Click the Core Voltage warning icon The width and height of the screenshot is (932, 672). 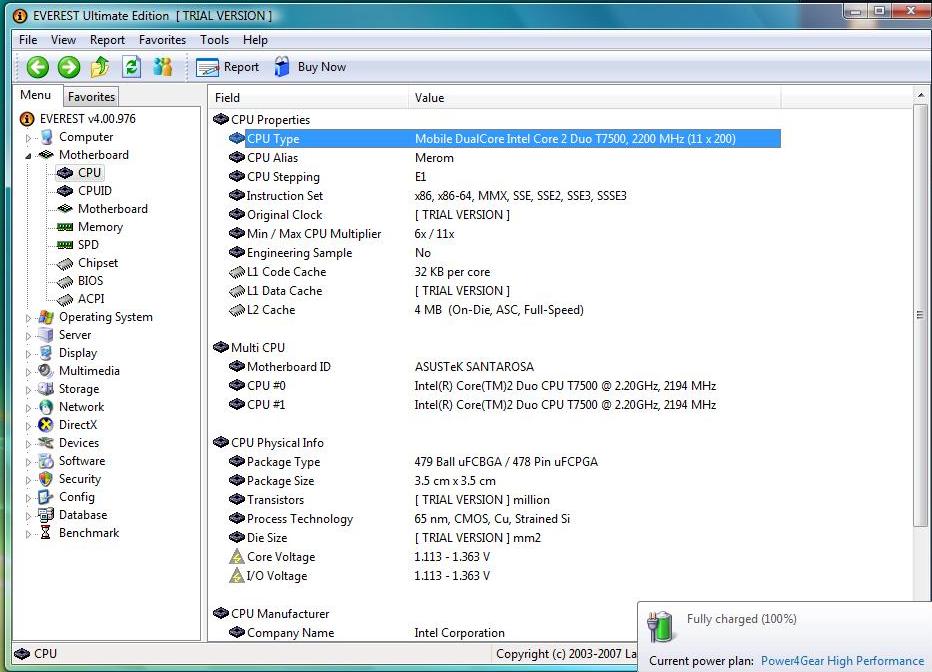[237, 557]
